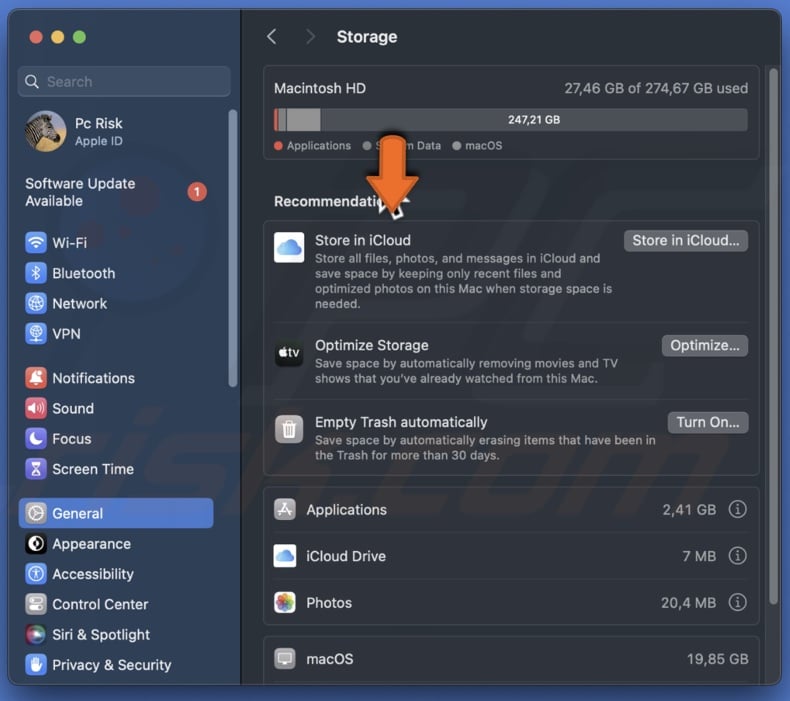Click the Search field in sidebar
This screenshot has height=701, width=790.
[124, 82]
